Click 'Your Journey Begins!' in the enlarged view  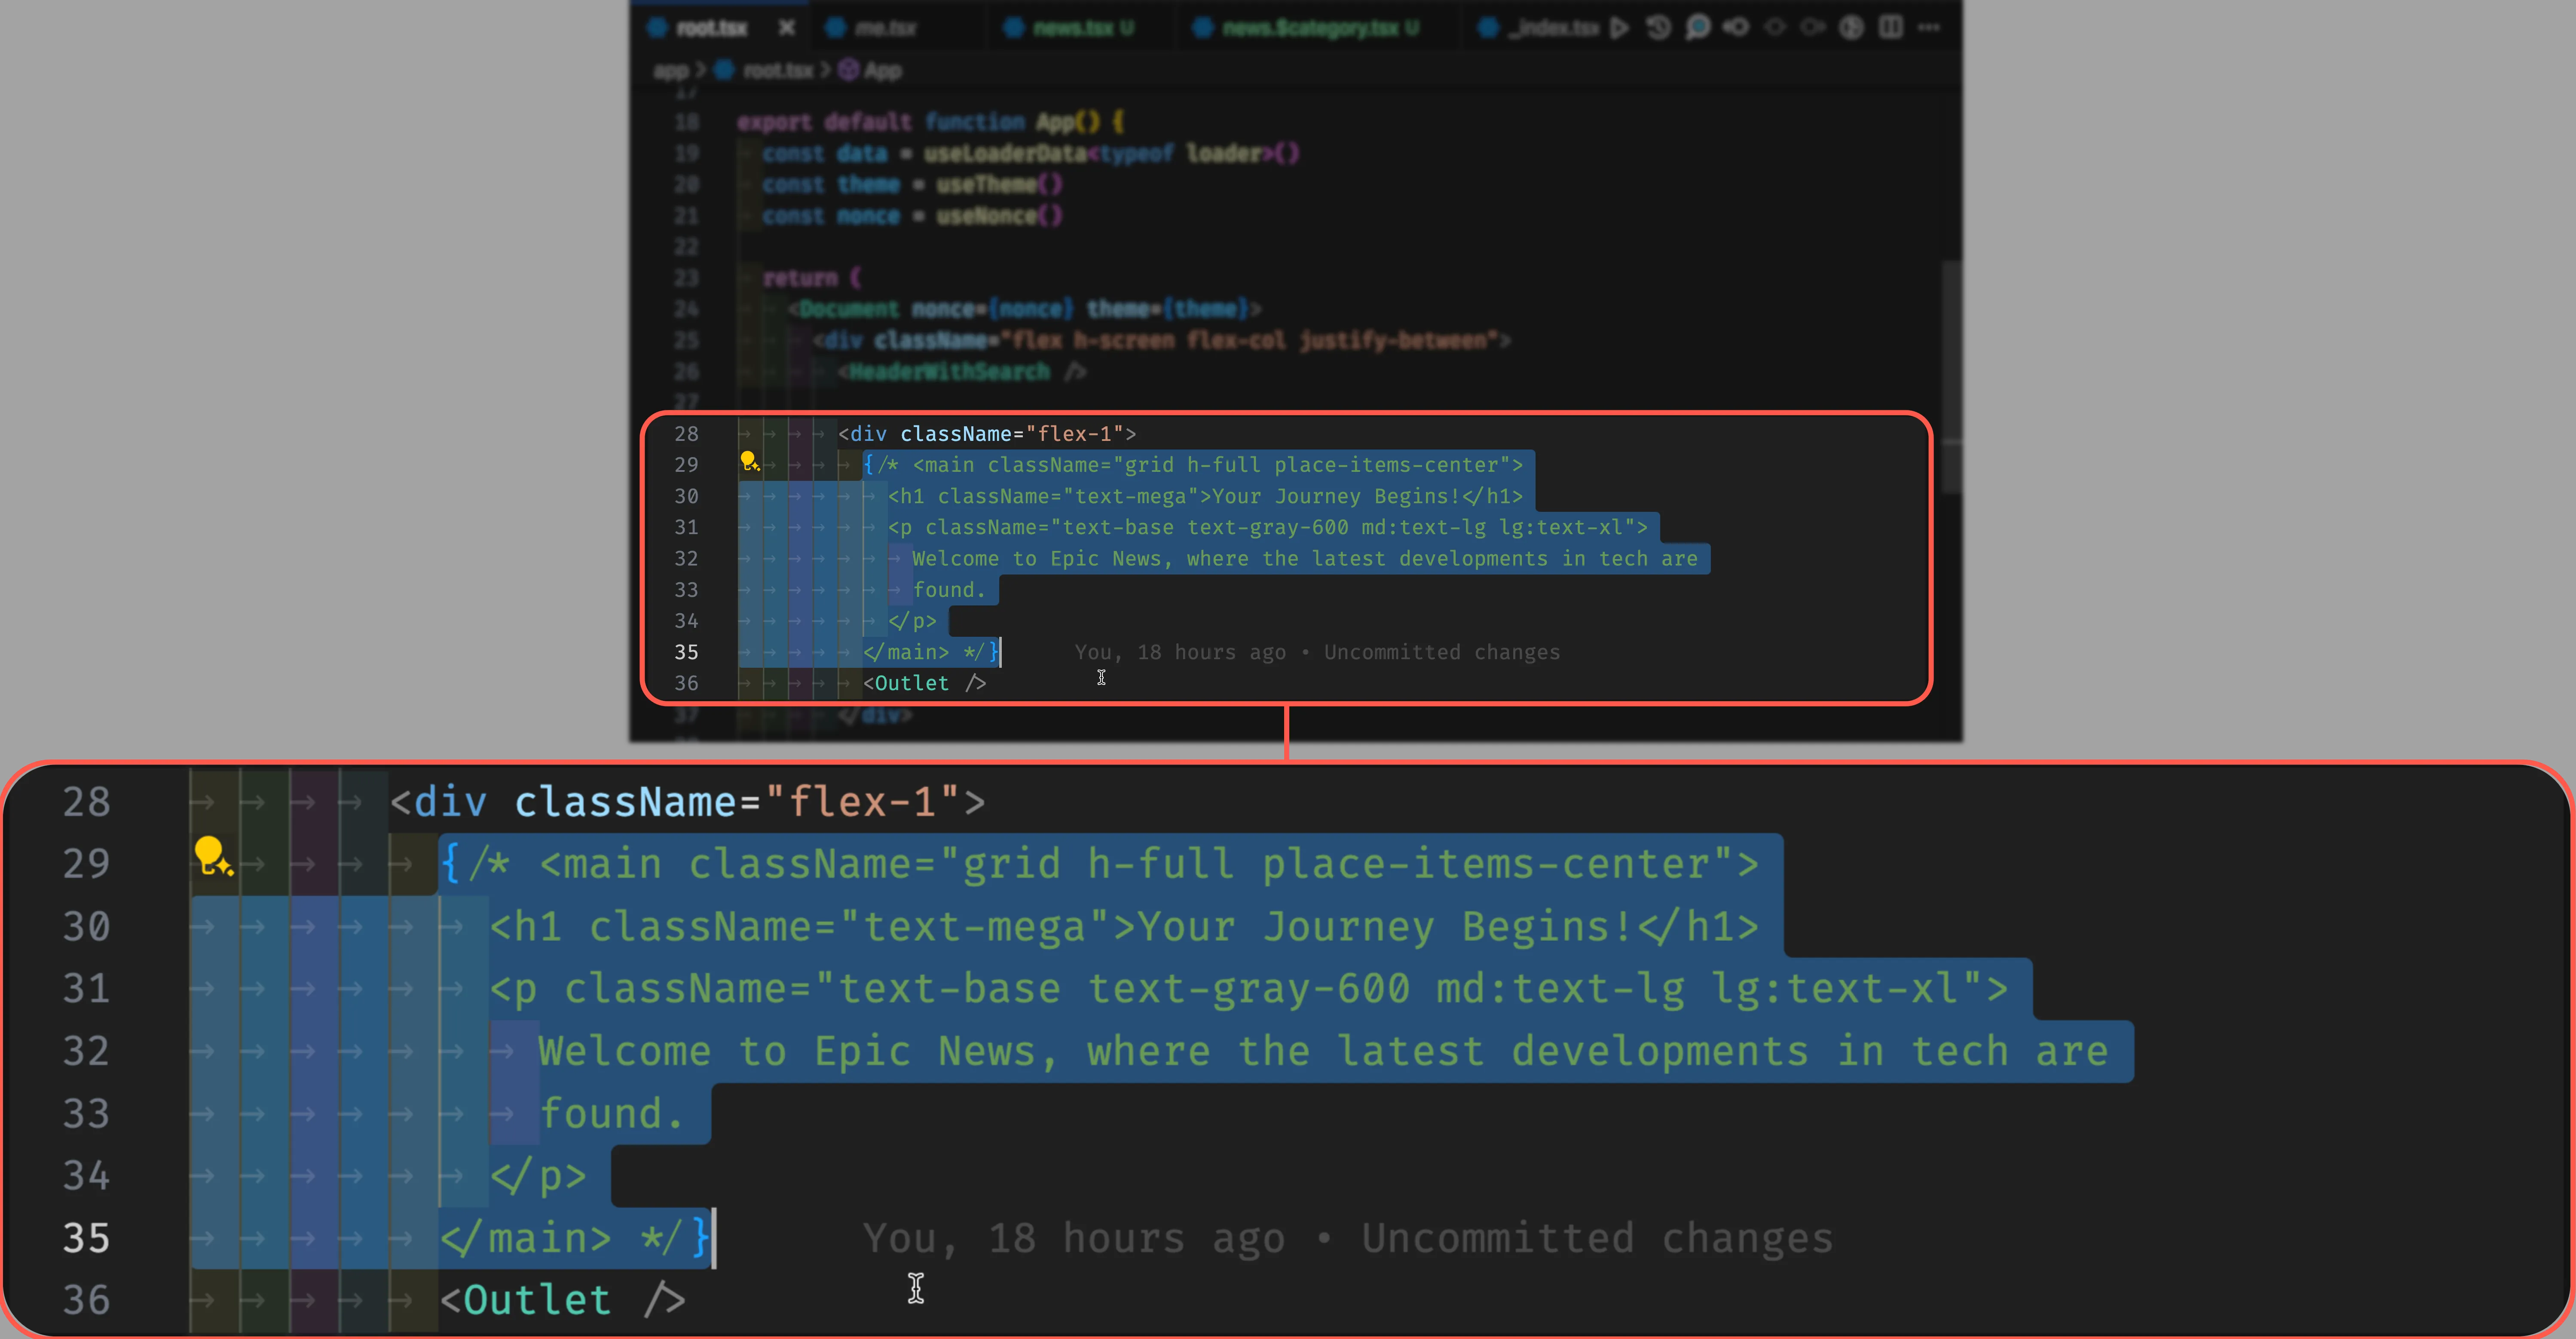pos(1385,927)
